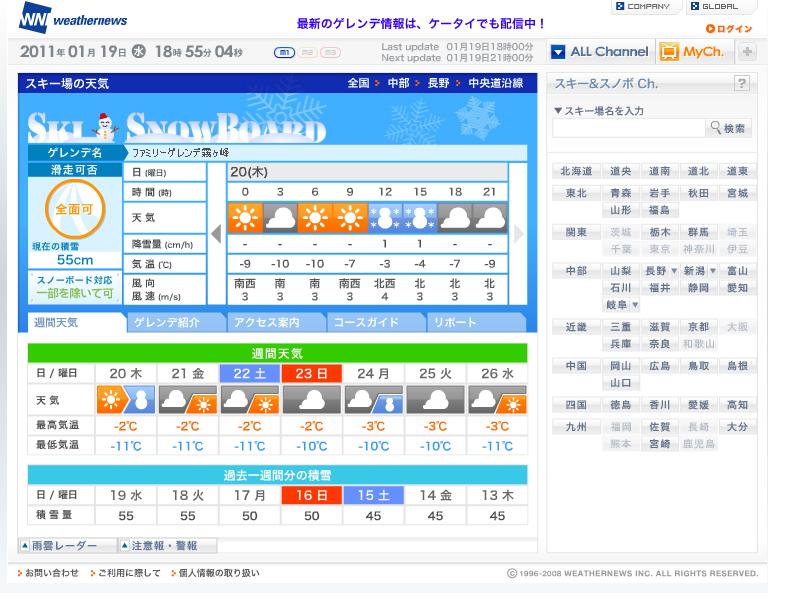Select the 四国 region button
This screenshot has width=800, height=600.
tap(576, 405)
